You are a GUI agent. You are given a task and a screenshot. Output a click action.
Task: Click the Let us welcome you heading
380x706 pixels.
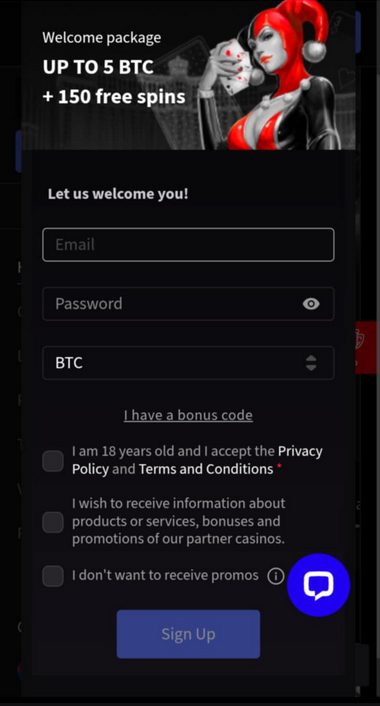point(118,194)
